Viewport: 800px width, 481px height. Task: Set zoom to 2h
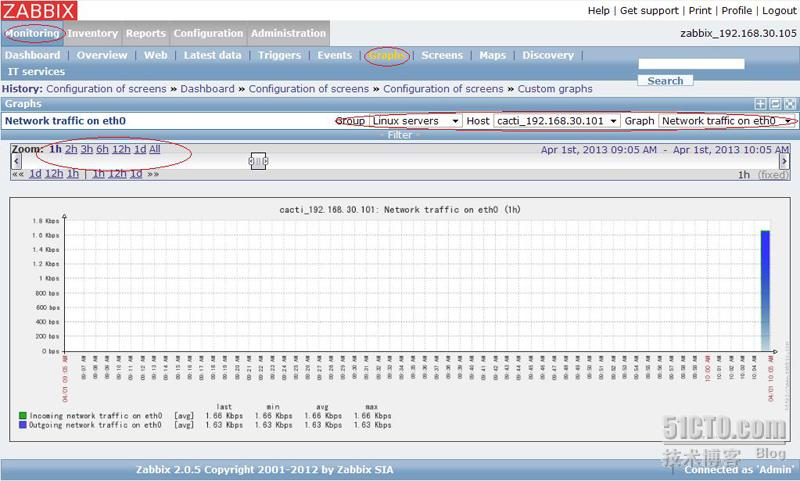pos(71,149)
